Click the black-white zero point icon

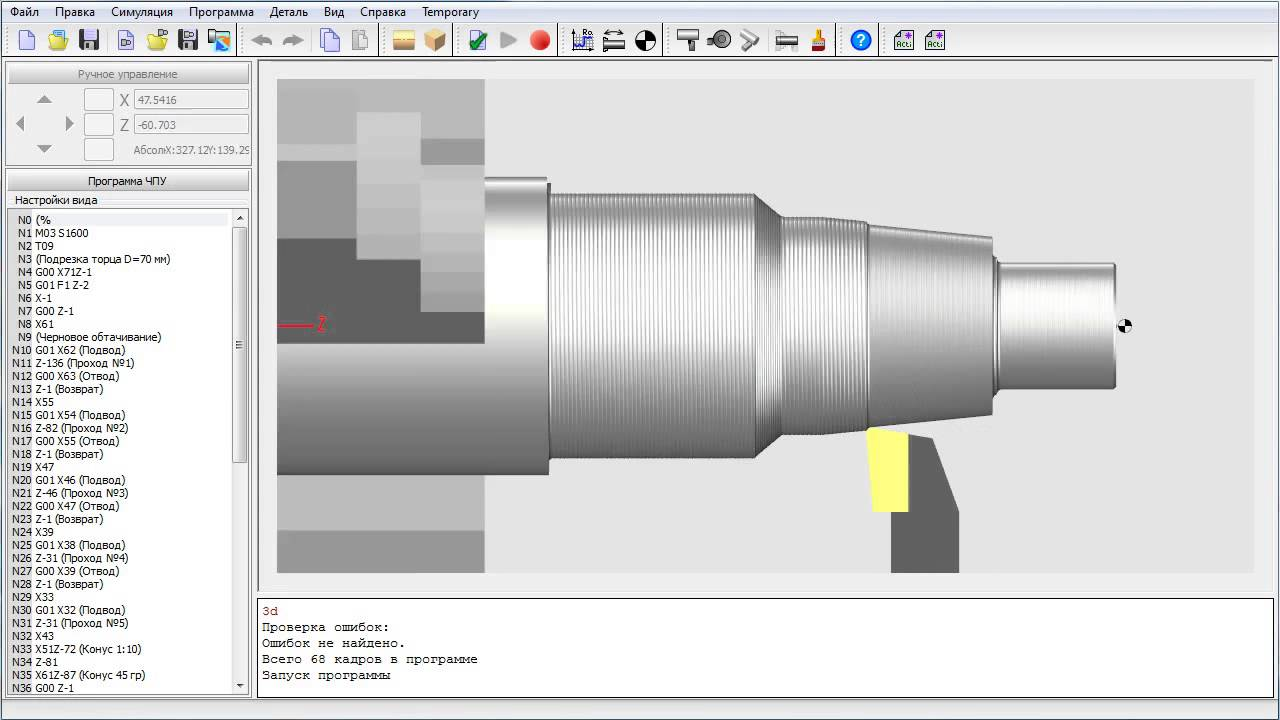tap(646, 40)
